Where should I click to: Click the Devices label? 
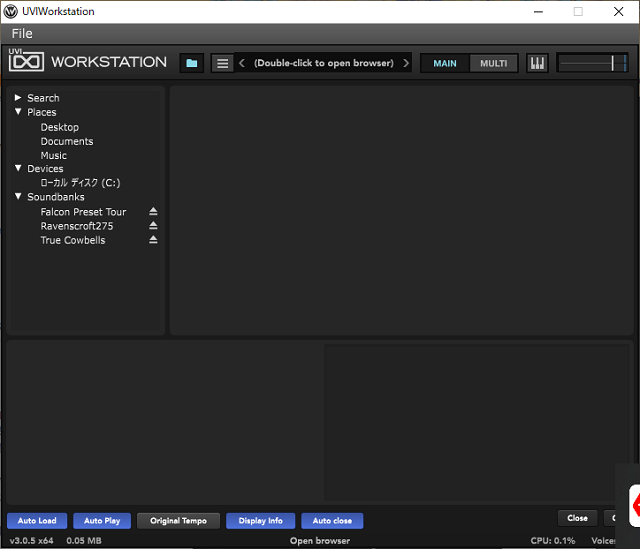(x=45, y=169)
